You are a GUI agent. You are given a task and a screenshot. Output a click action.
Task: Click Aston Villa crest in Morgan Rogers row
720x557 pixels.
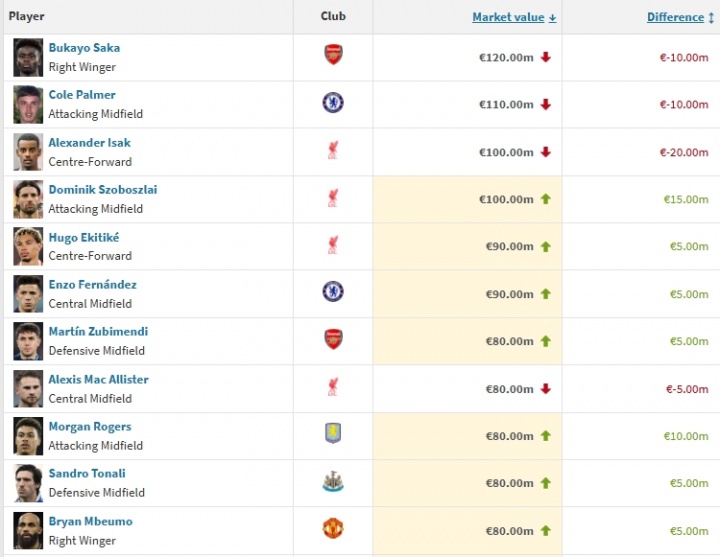pos(333,434)
